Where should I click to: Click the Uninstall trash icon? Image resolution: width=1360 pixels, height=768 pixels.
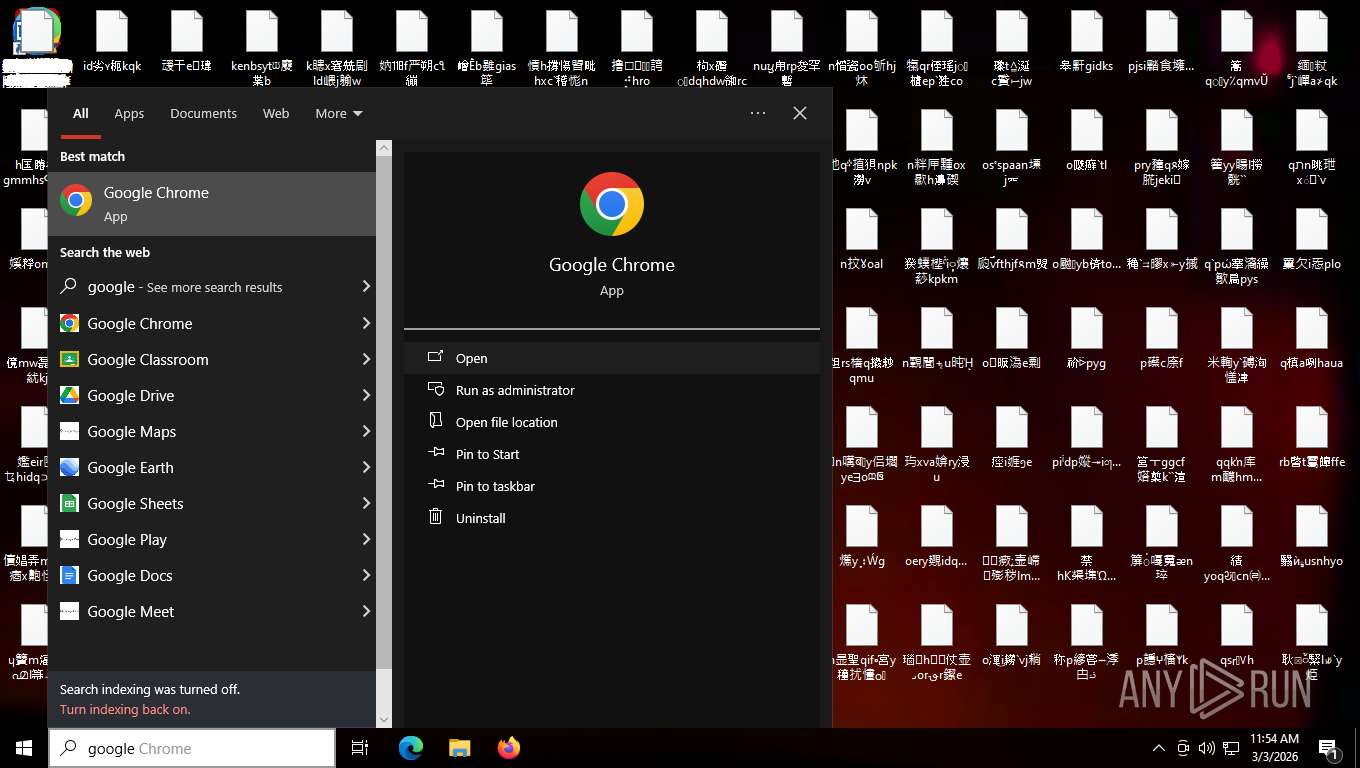(x=436, y=517)
